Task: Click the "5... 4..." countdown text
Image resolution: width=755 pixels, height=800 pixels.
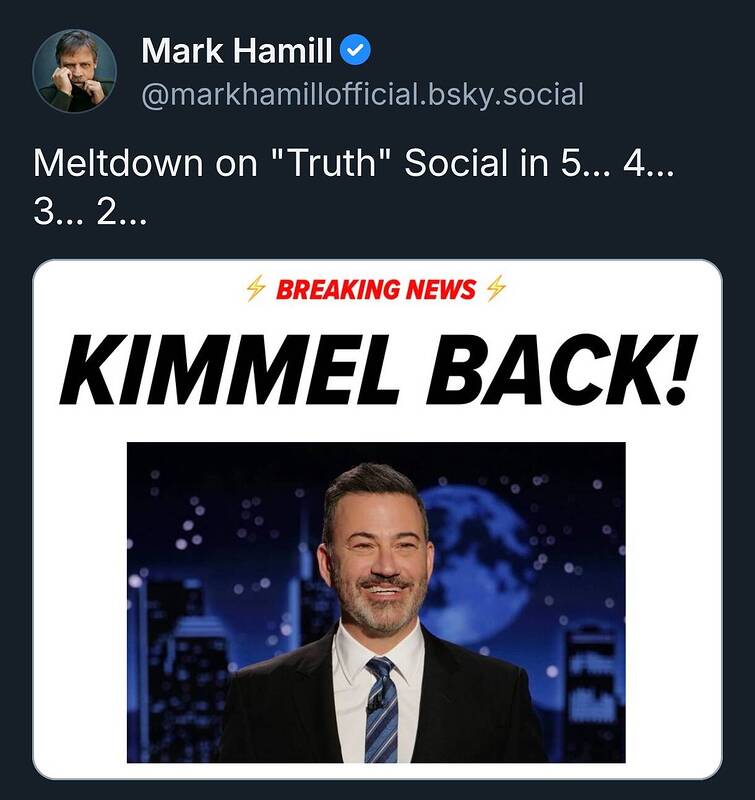Action: point(618,164)
